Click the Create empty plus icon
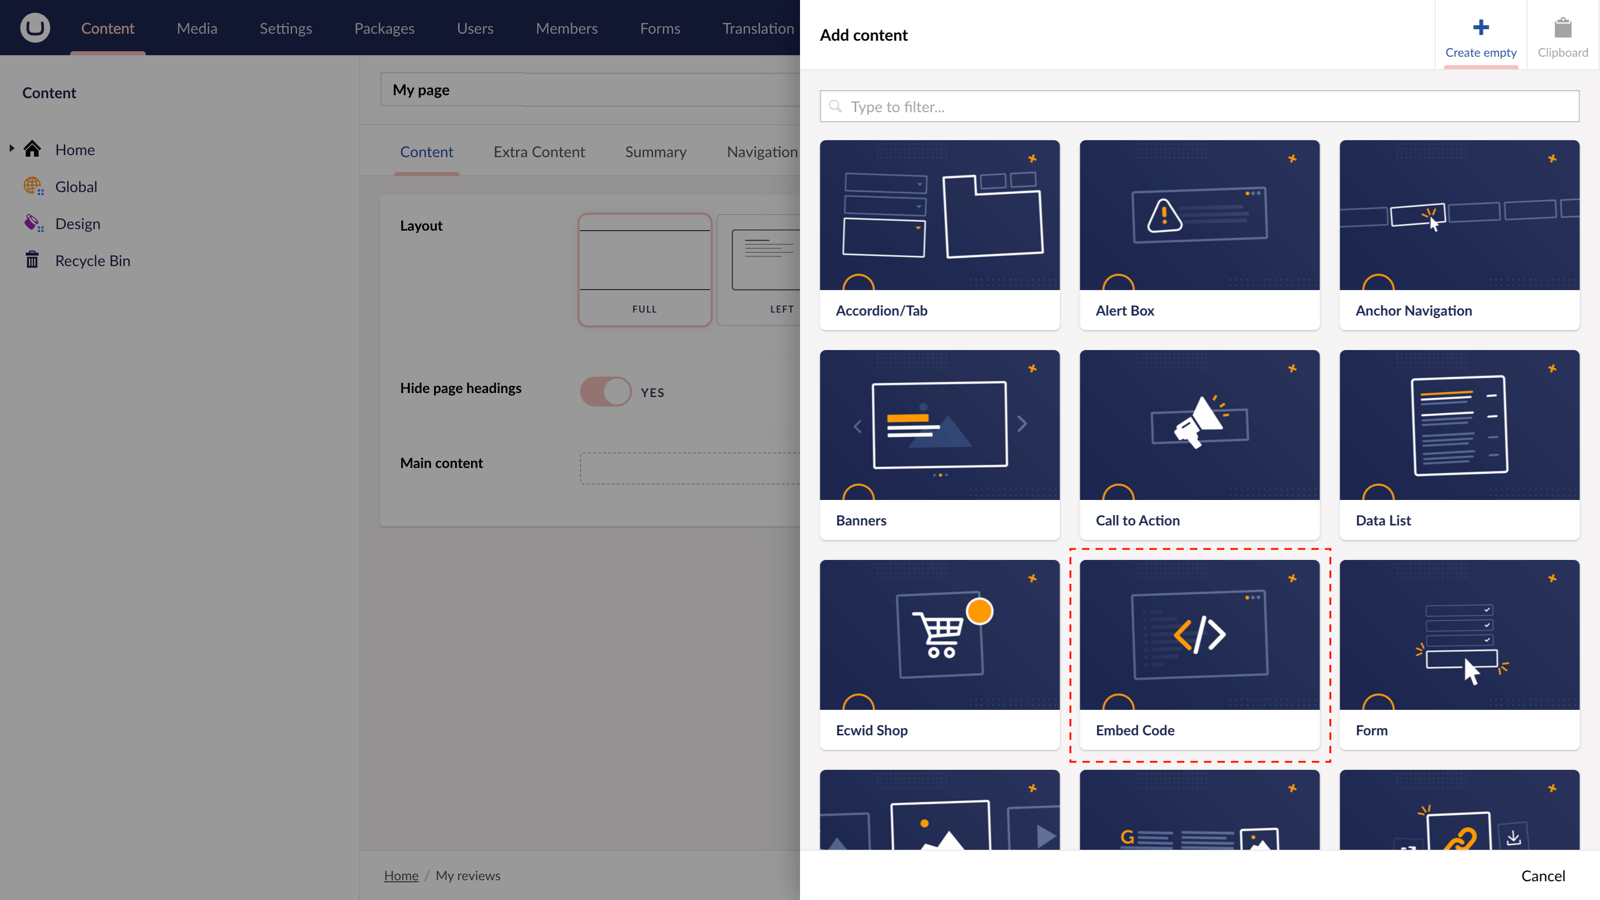This screenshot has width=1600, height=900. coord(1481,27)
